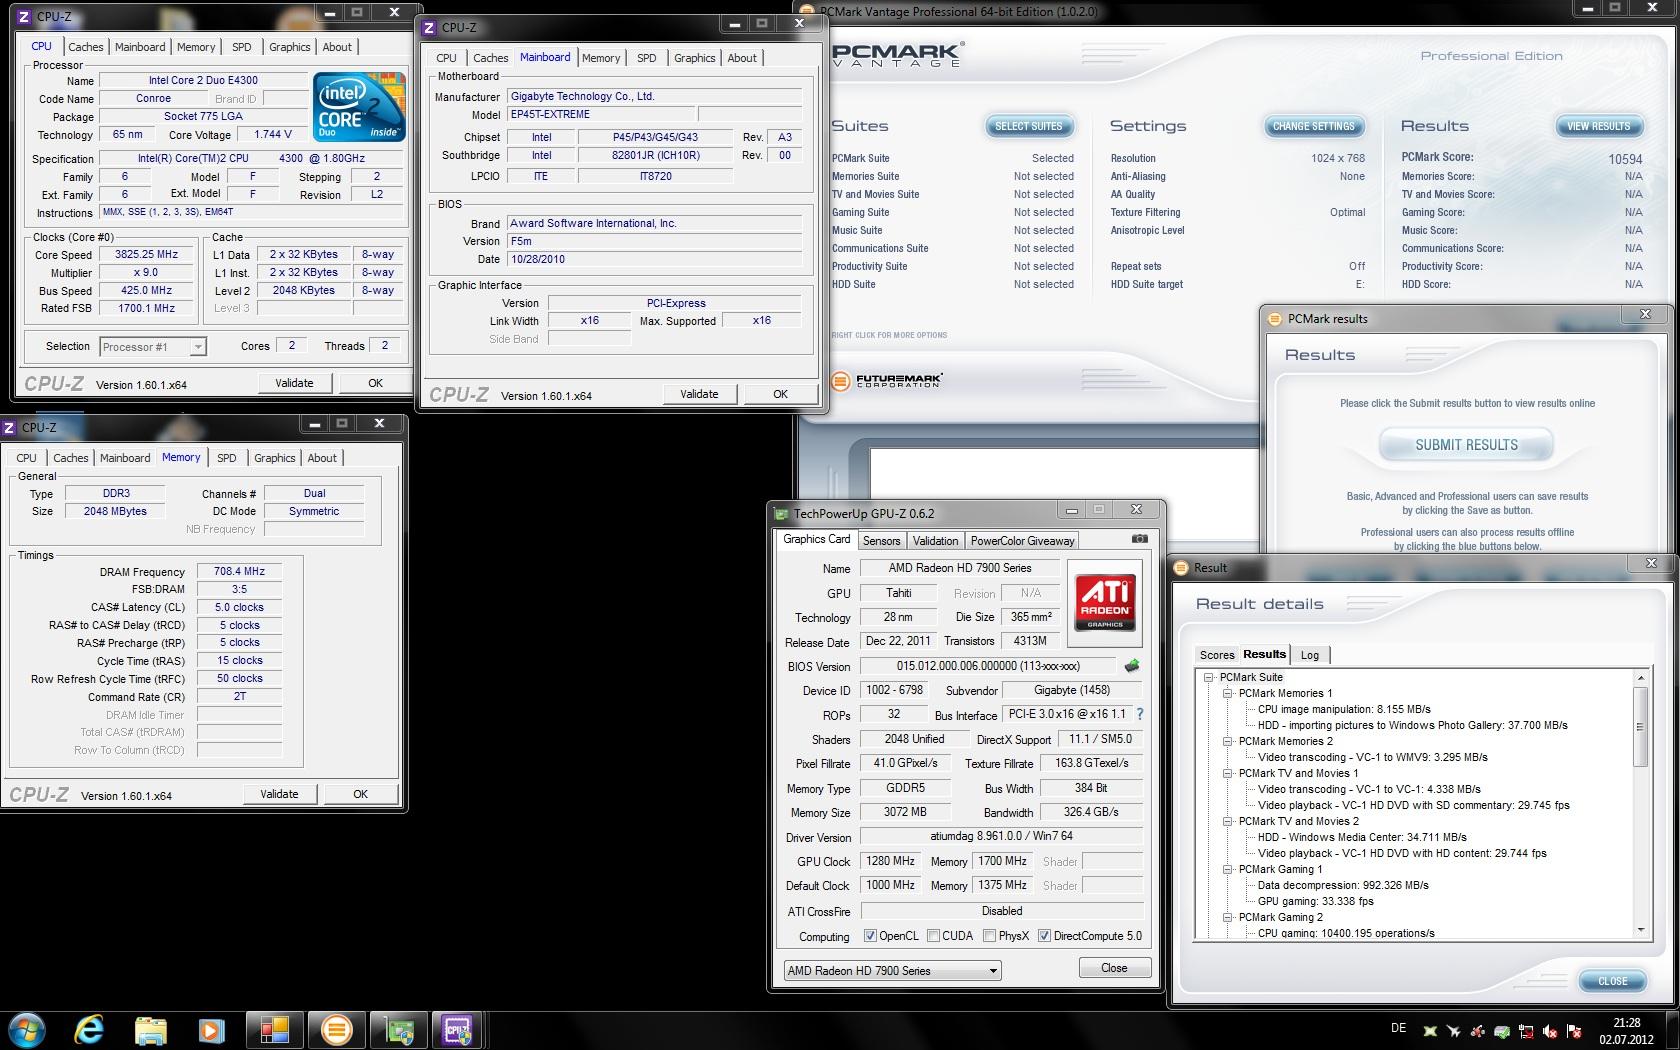
Task: Open Caches tab in CPU-Z Mainboard window
Action: [491, 58]
